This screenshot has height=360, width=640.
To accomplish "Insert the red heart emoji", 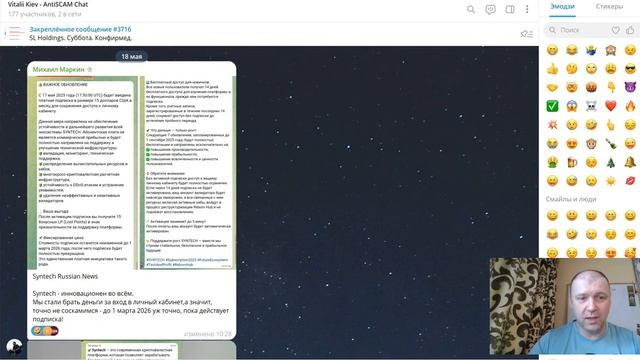I will tap(611, 106).
